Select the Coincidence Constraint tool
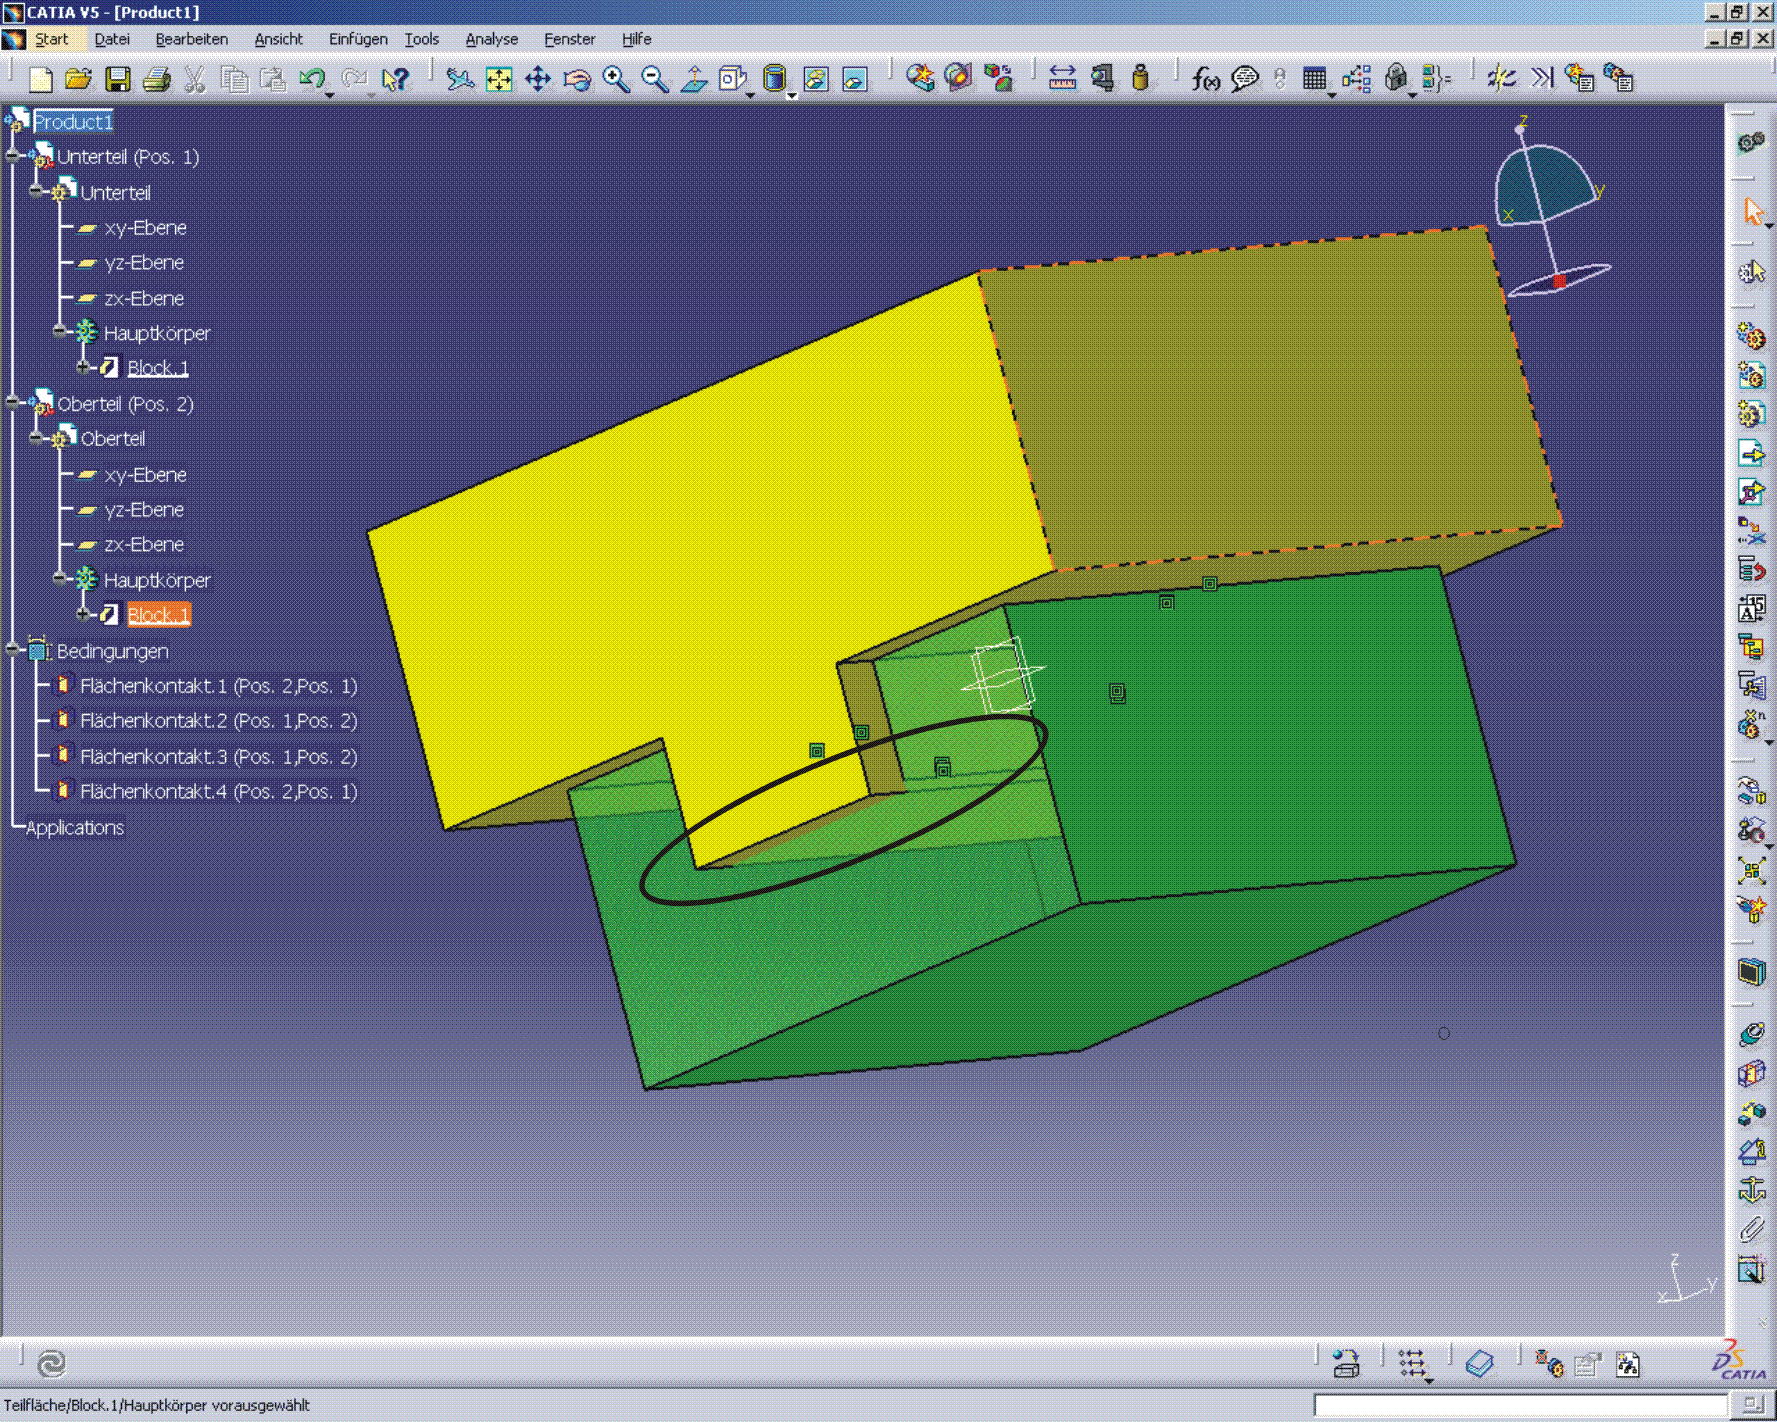The width and height of the screenshot is (1777, 1422). 1752,1034
